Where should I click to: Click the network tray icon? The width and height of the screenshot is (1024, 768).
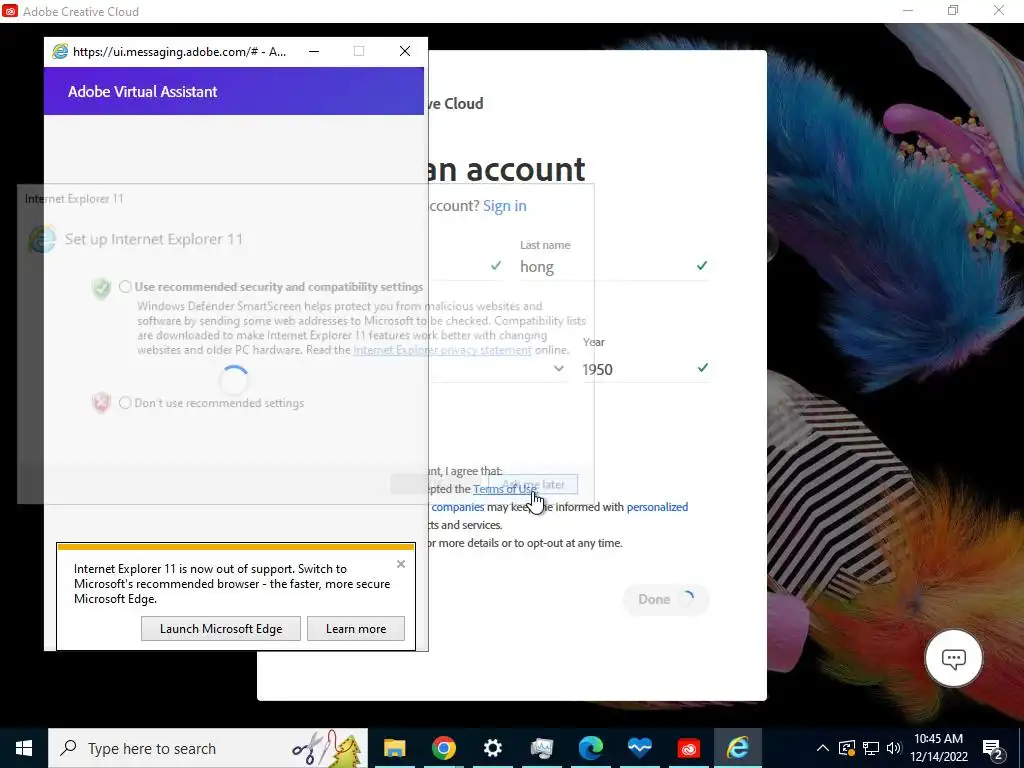[x=871, y=748]
